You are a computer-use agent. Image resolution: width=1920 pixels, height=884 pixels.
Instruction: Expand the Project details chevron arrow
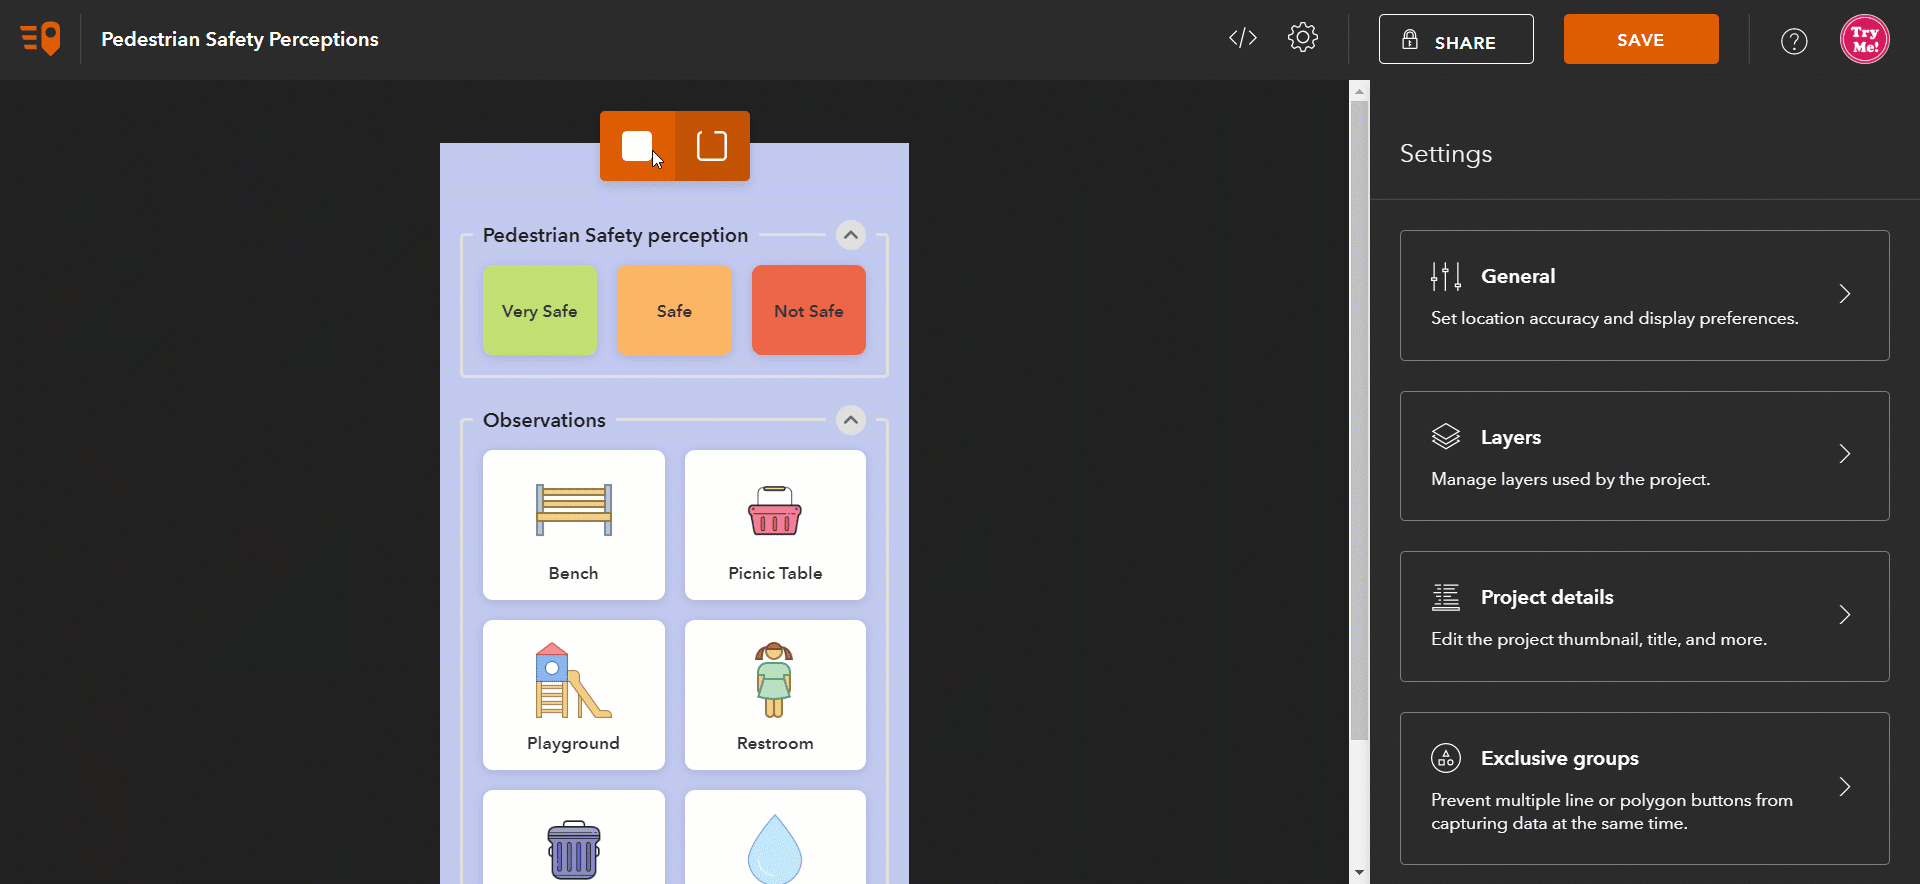(1845, 615)
